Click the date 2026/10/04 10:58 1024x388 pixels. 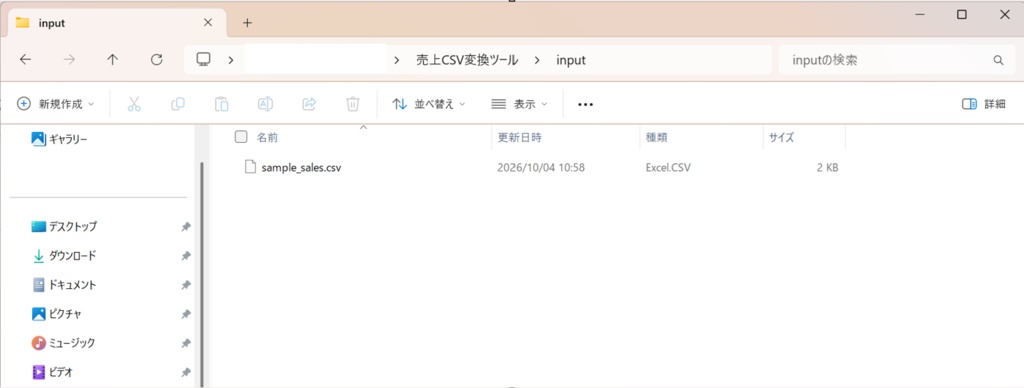point(541,168)
